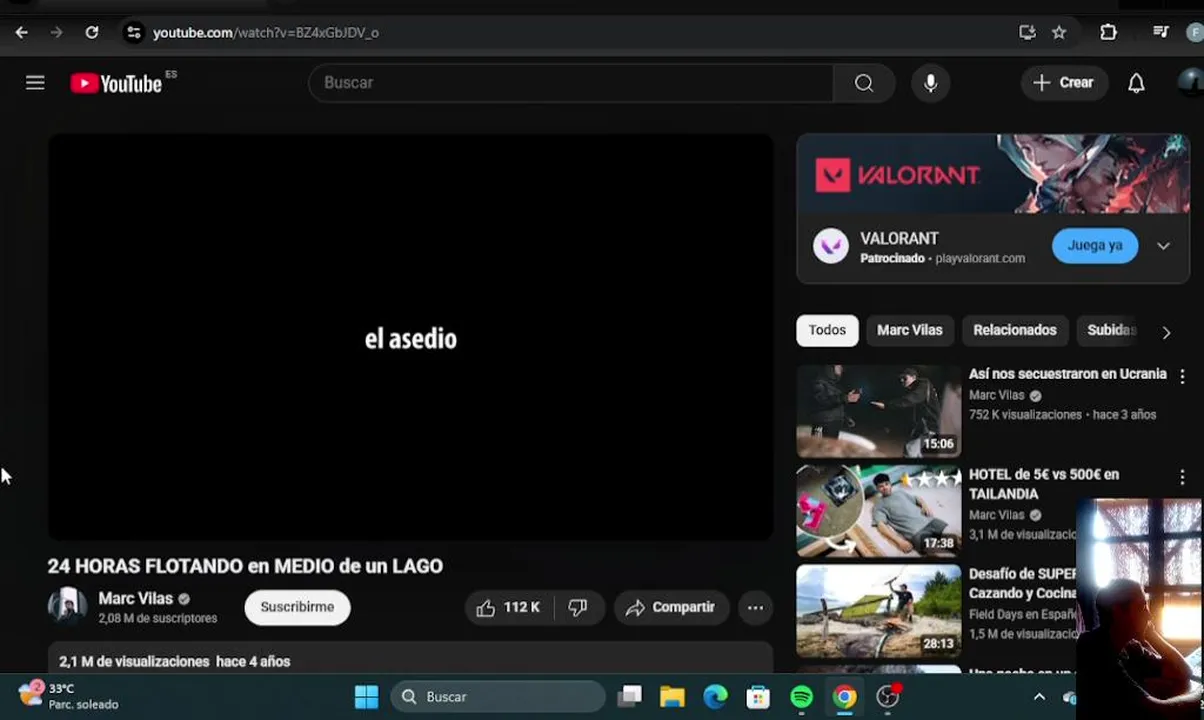Open thumbnail of HOTEL de 5€ vs 500€
This screenshot has height=720, width=1204.
click(x=879, y=511)
